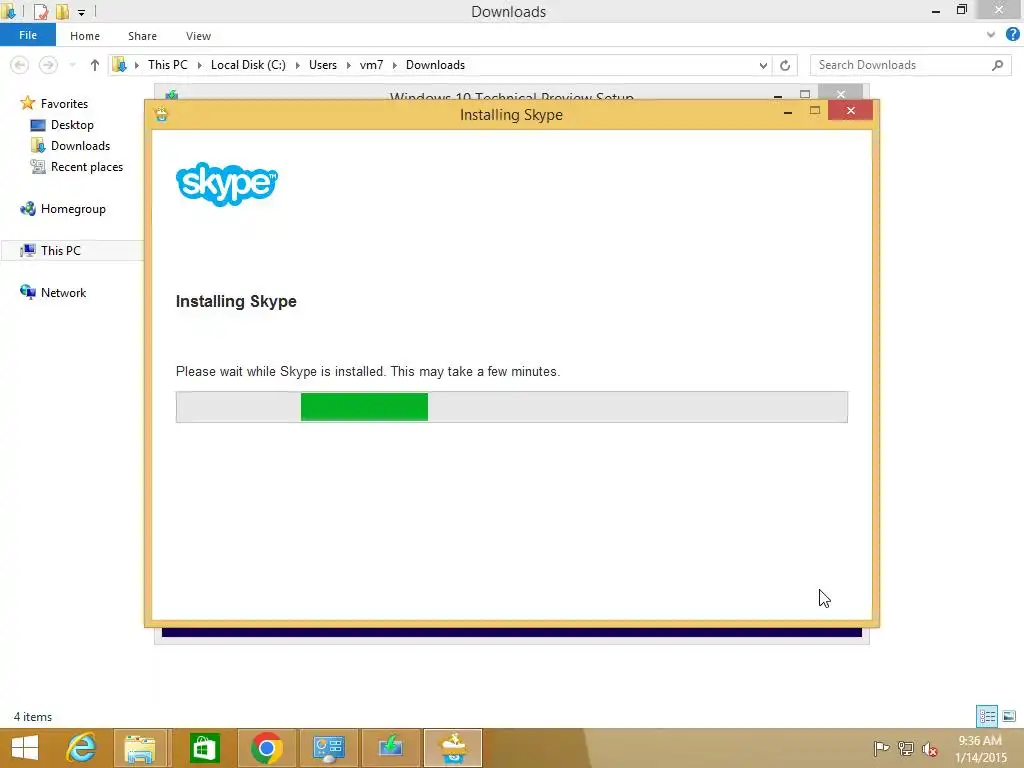Click Users breadcrumb in address bar
This screenshot has height=768, width=1024.
[x=323, y=65]
